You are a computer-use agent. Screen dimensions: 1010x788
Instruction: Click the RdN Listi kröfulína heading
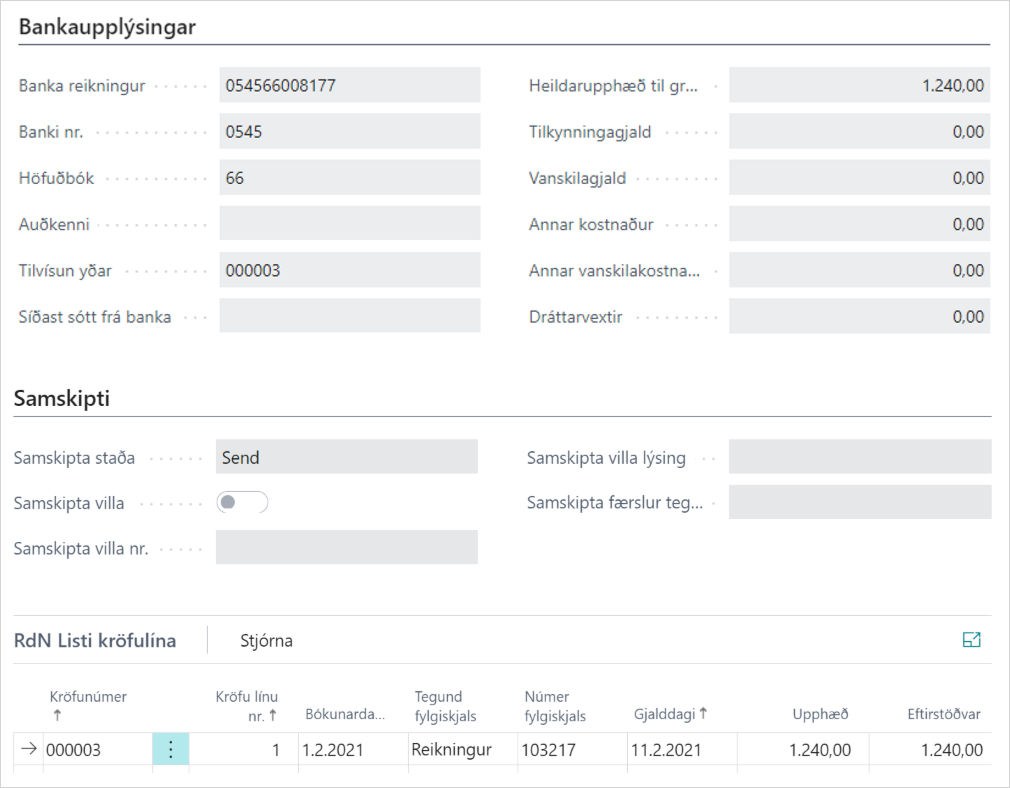point(95,641)
